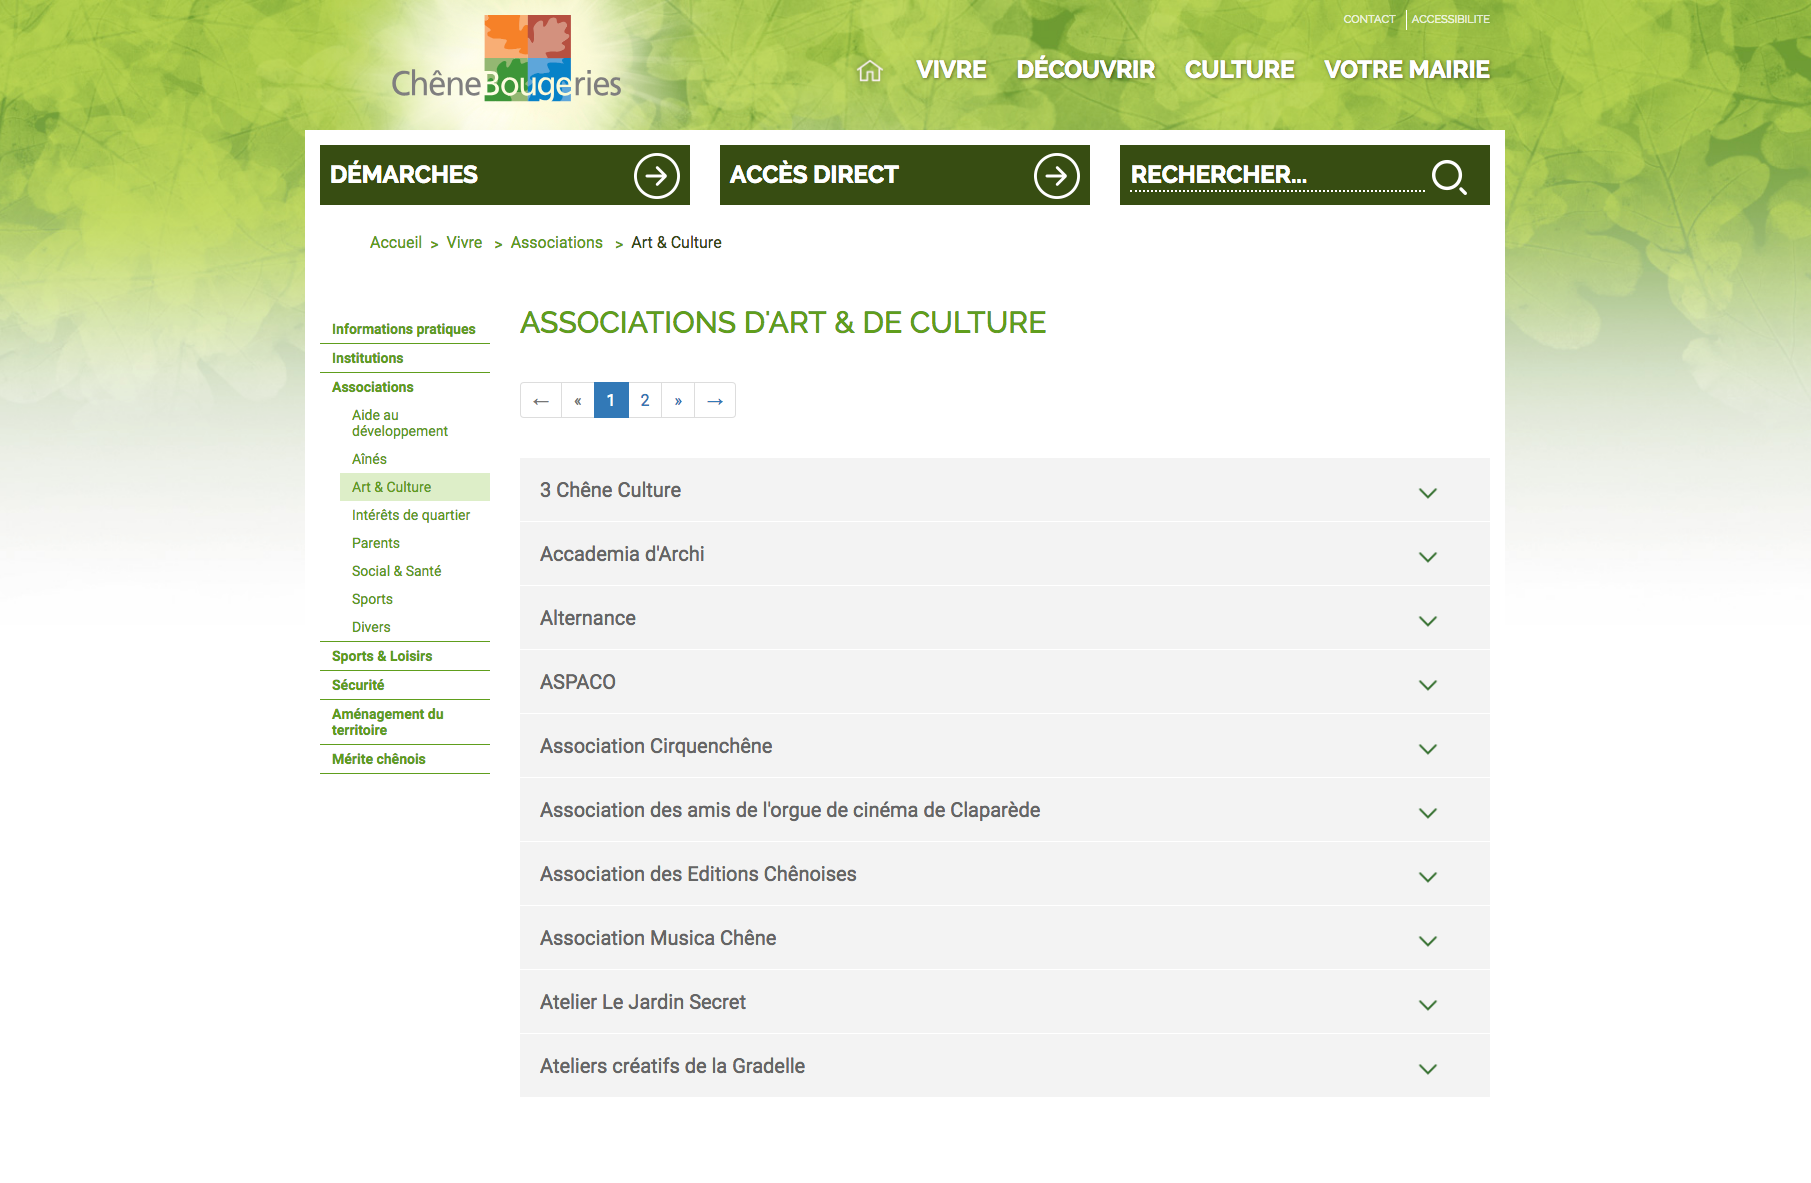Screen dimensions: 1811x1183
Task: Open Institutions in sidebar
Action: pos(368,358)
